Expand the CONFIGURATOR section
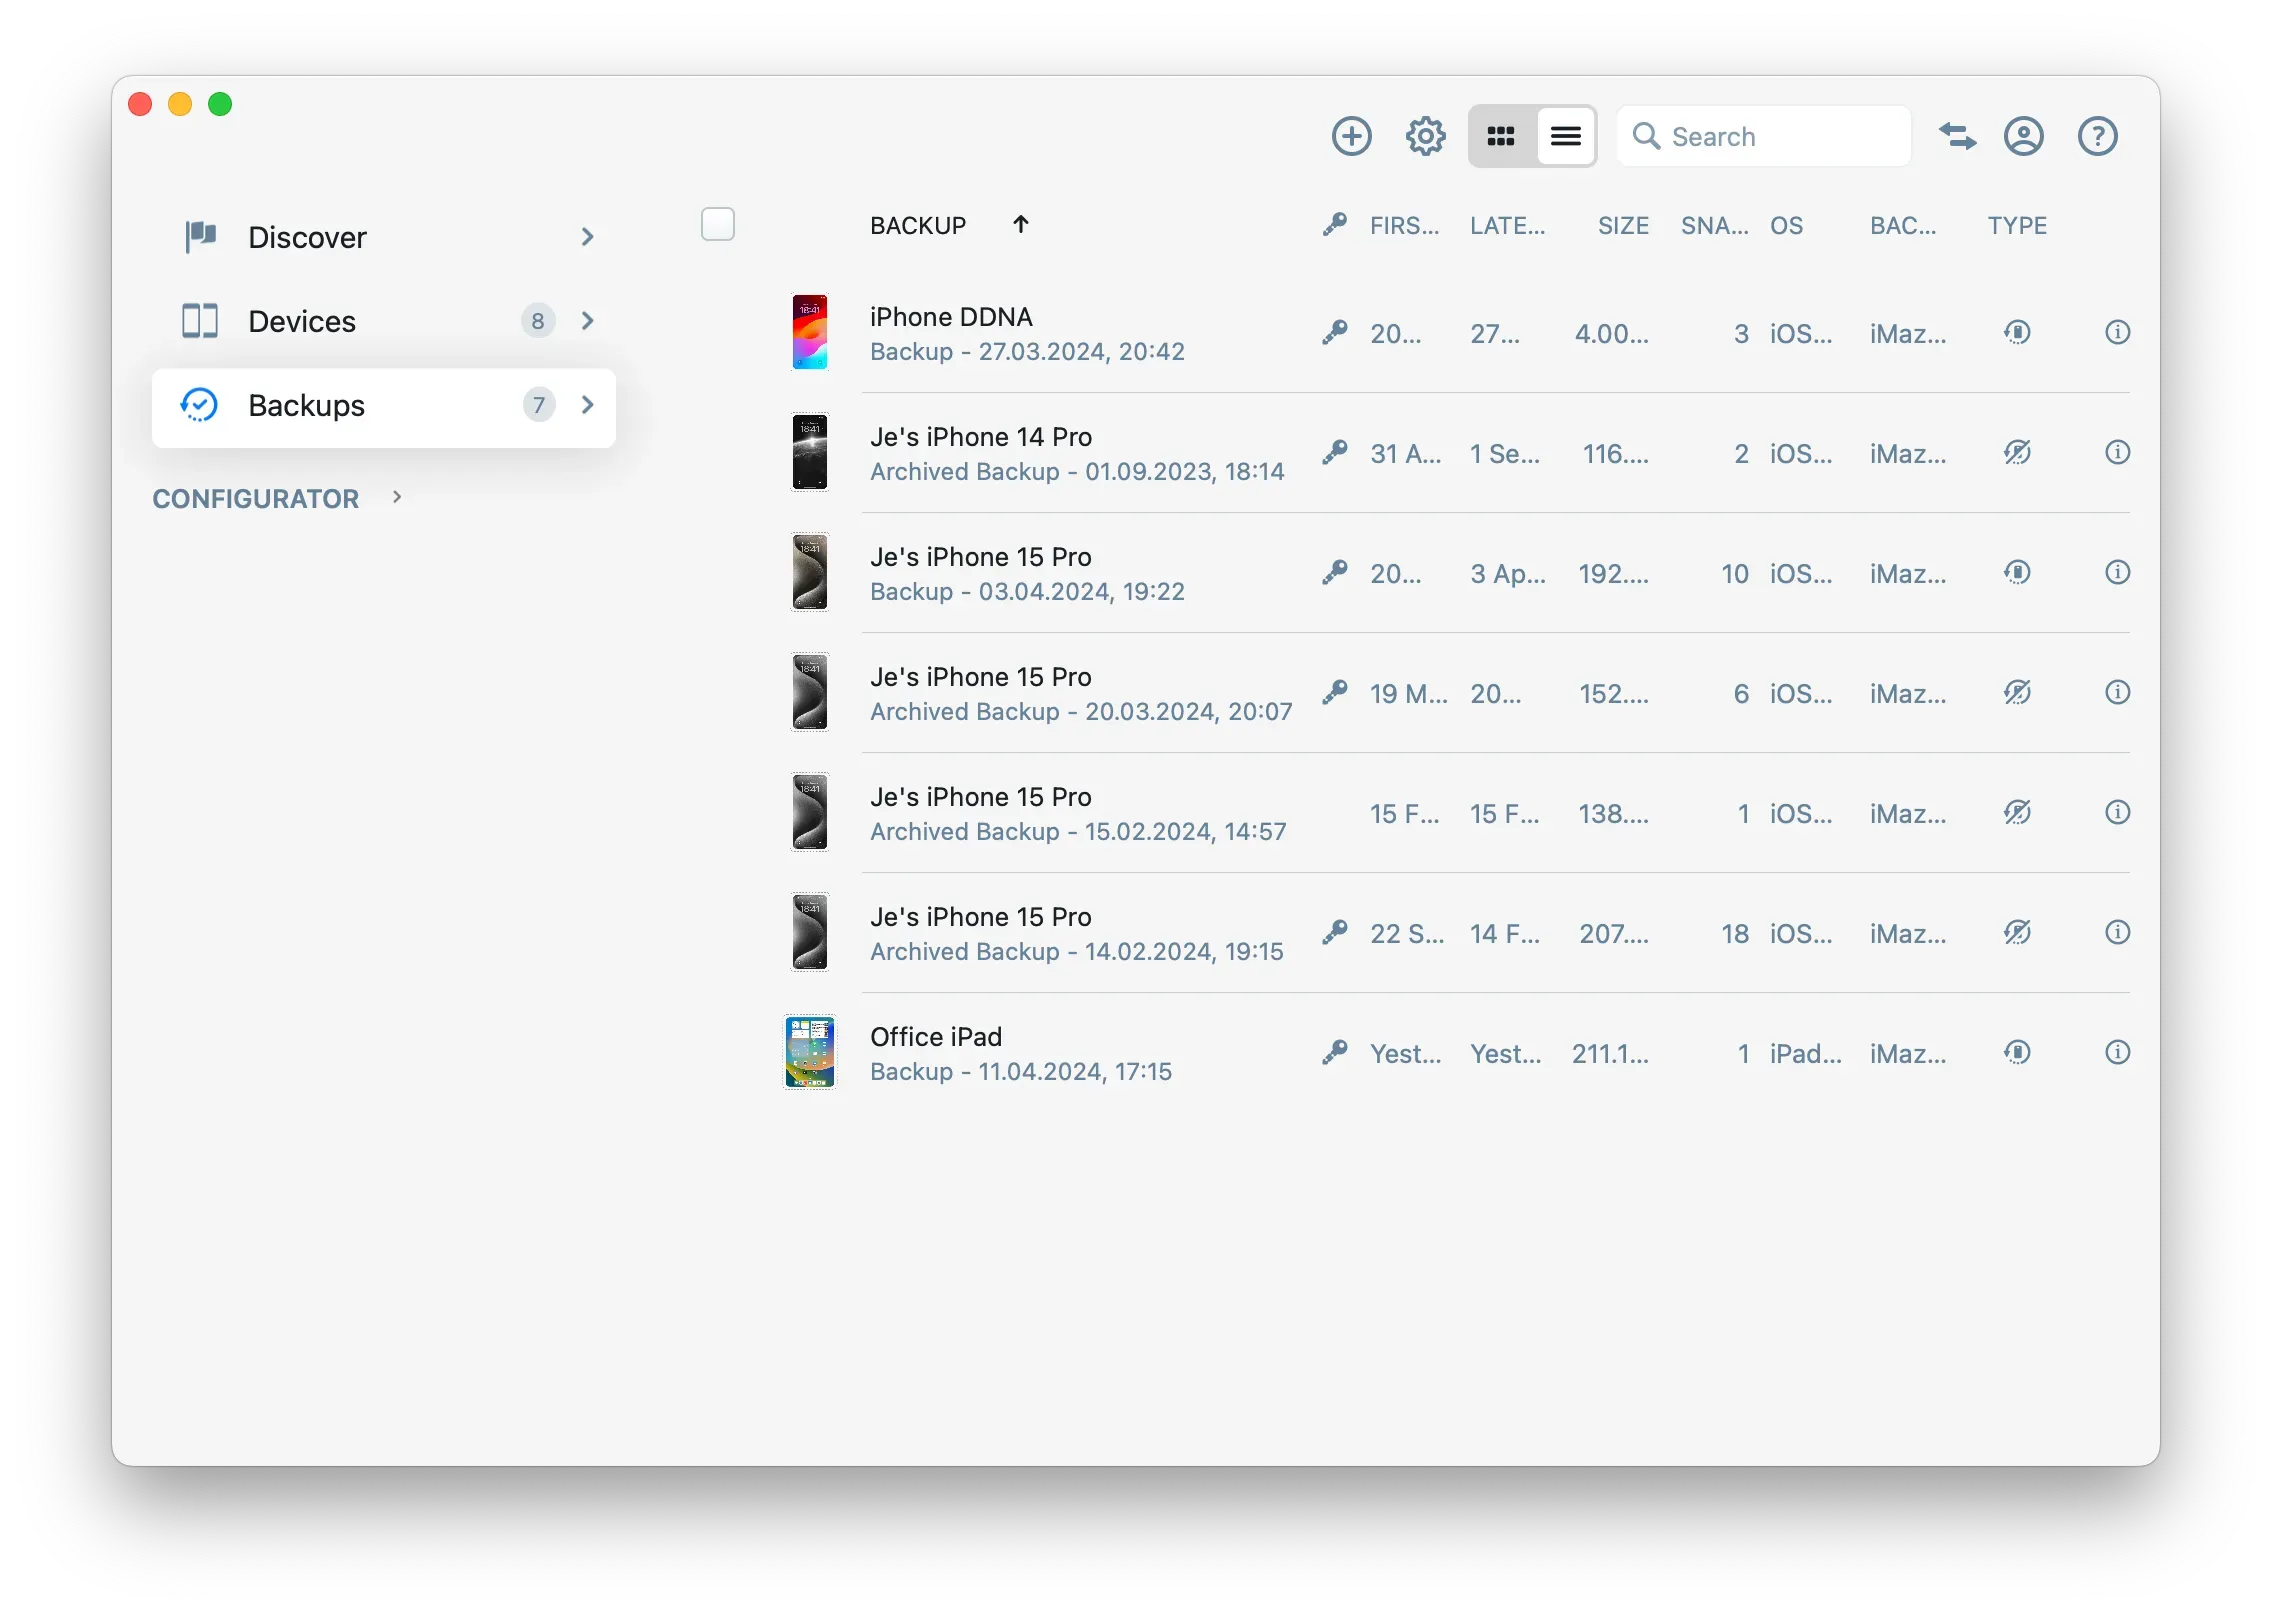This screenshot has width=2272, height=1614. click(x=396, y=497)
